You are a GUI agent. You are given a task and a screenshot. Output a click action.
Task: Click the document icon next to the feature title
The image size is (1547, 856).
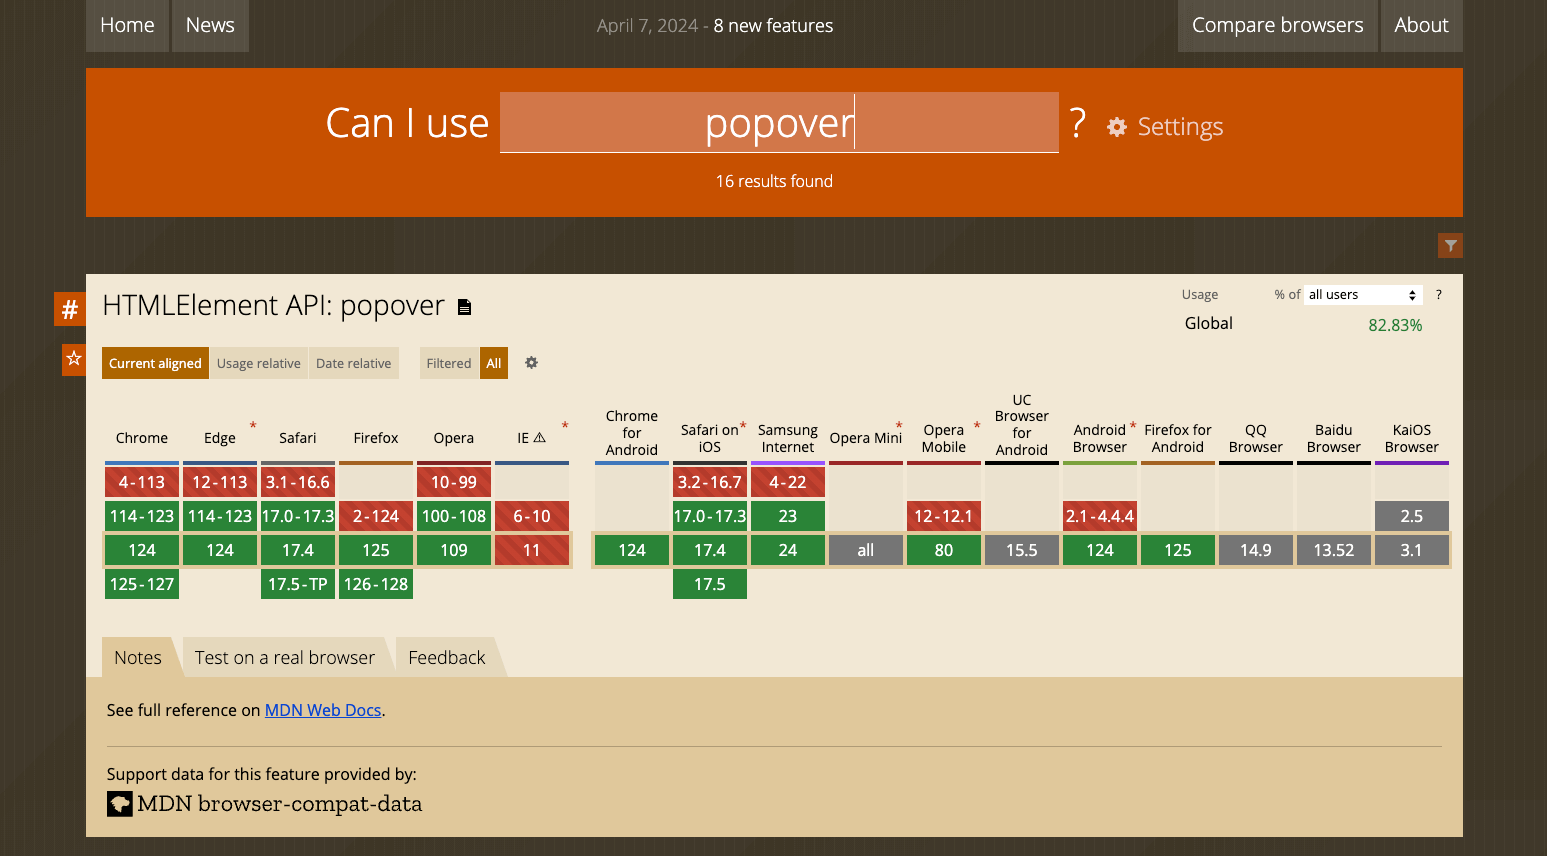pyautogui.click(x=463, y=306)
